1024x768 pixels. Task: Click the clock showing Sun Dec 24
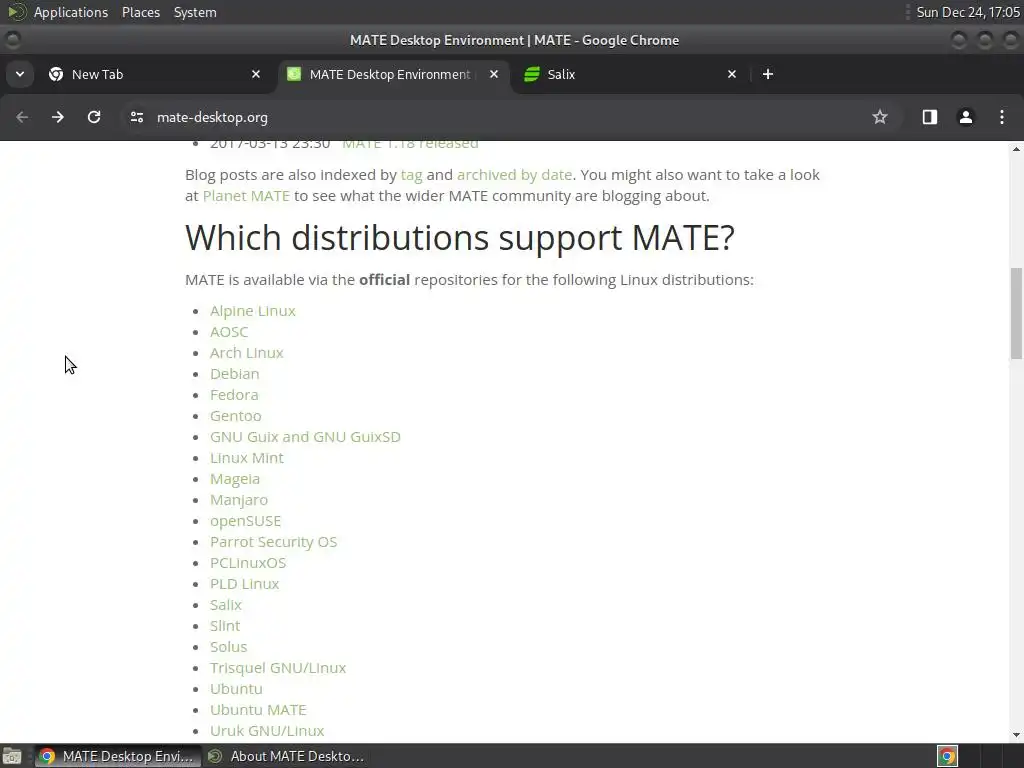968,12
